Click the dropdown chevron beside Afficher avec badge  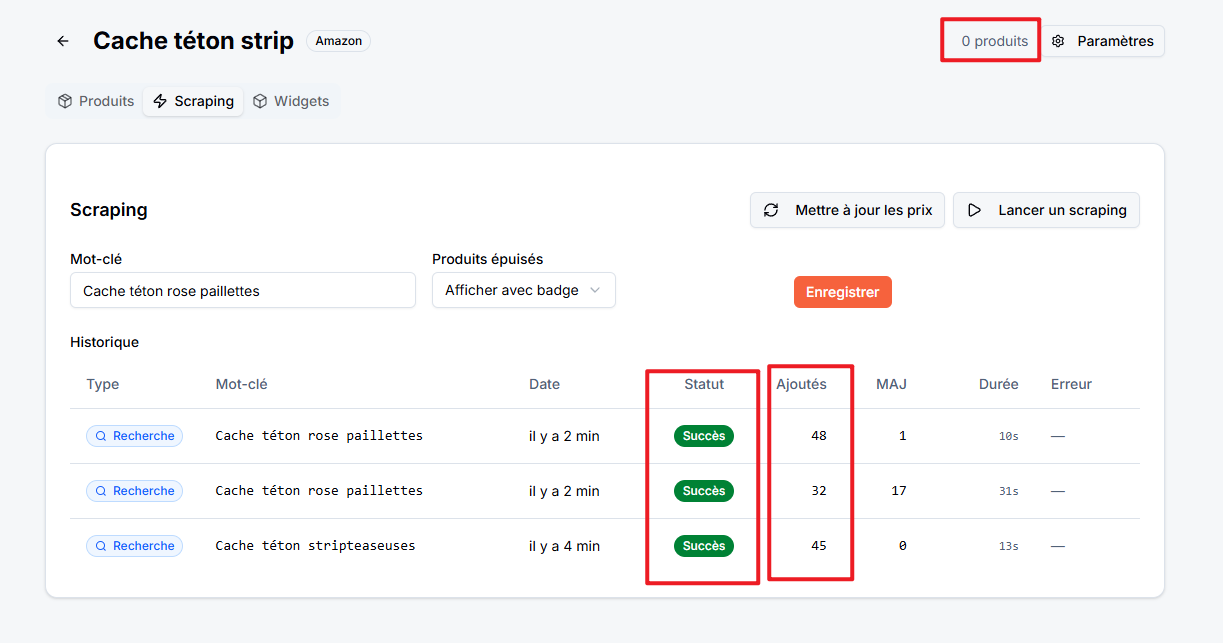(x=595, y=290)
